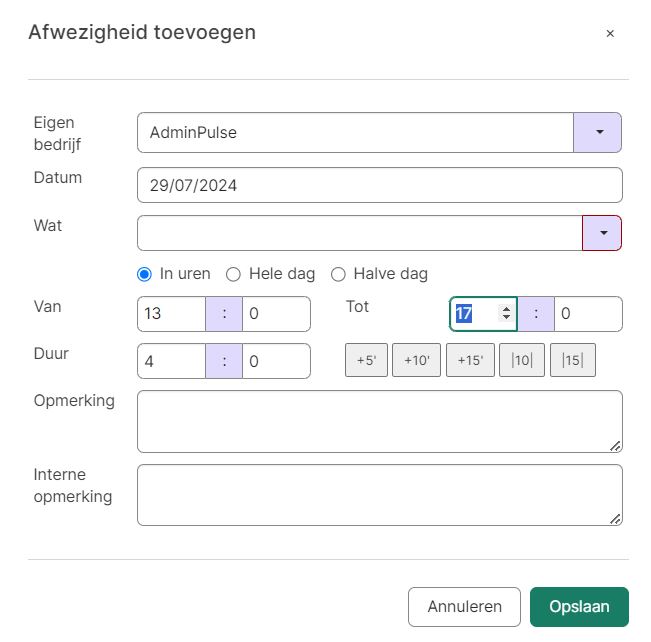Click the Tot label
Viewport: 651px width, 642px height.
357,307
